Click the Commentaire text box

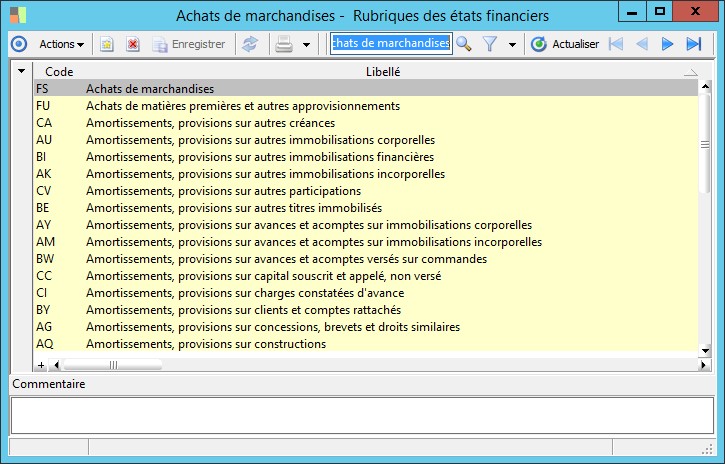coord(362,414)
